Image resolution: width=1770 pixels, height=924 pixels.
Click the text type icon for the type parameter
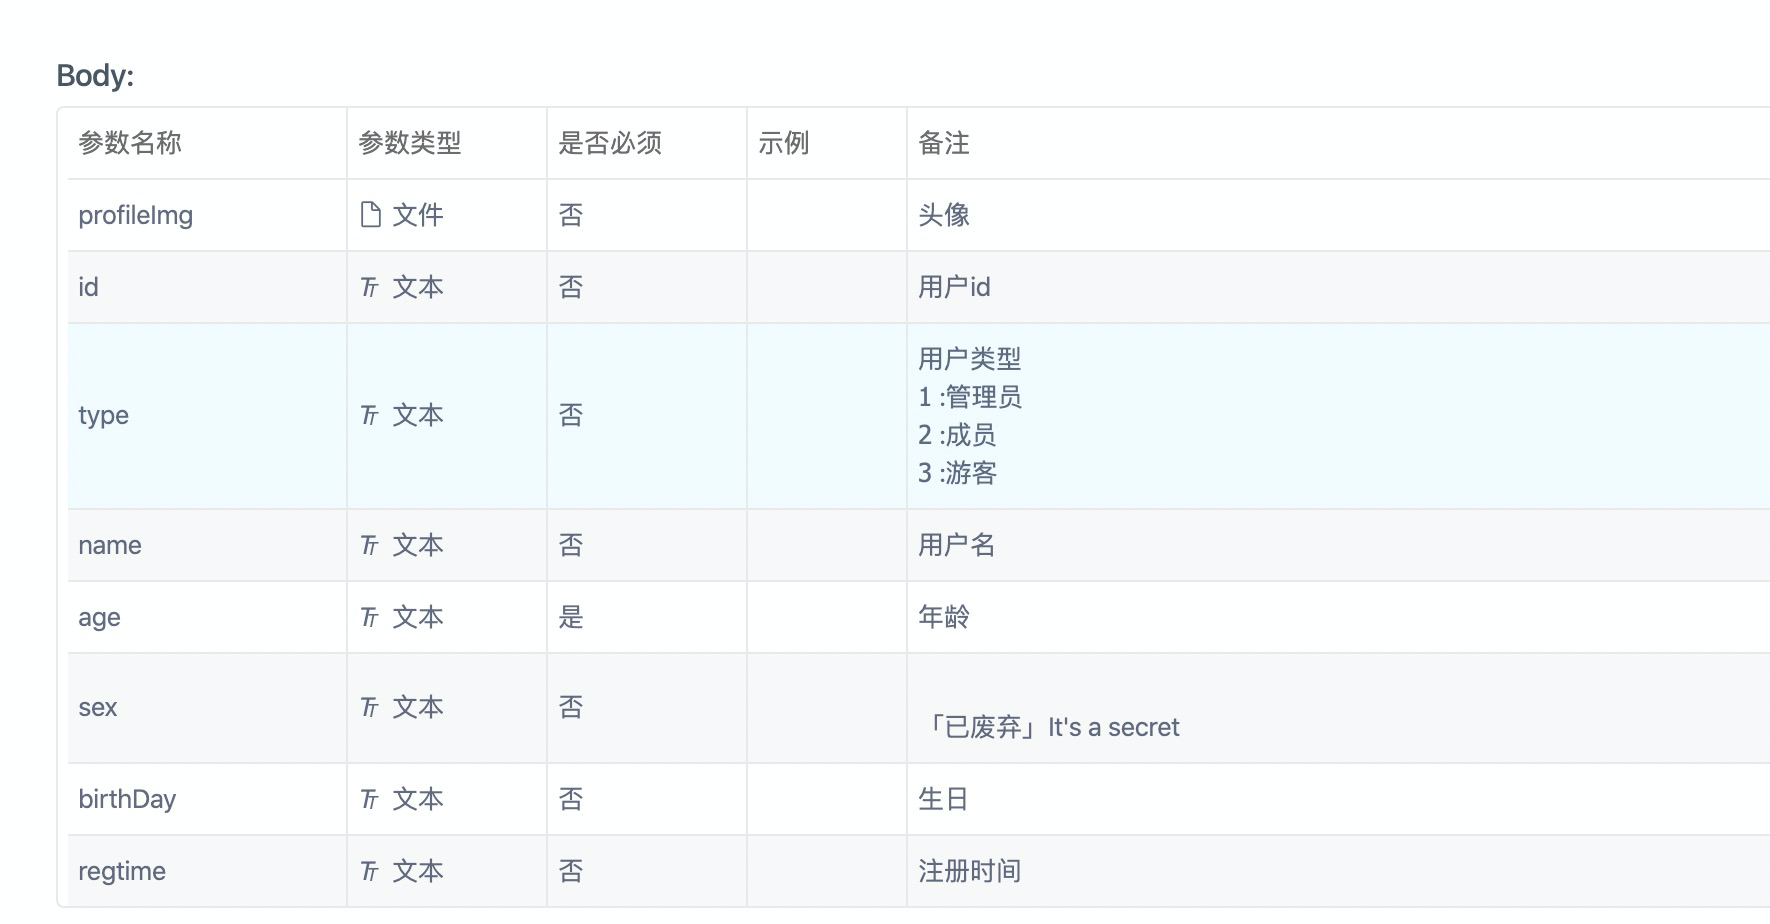(x=369, y=415)
